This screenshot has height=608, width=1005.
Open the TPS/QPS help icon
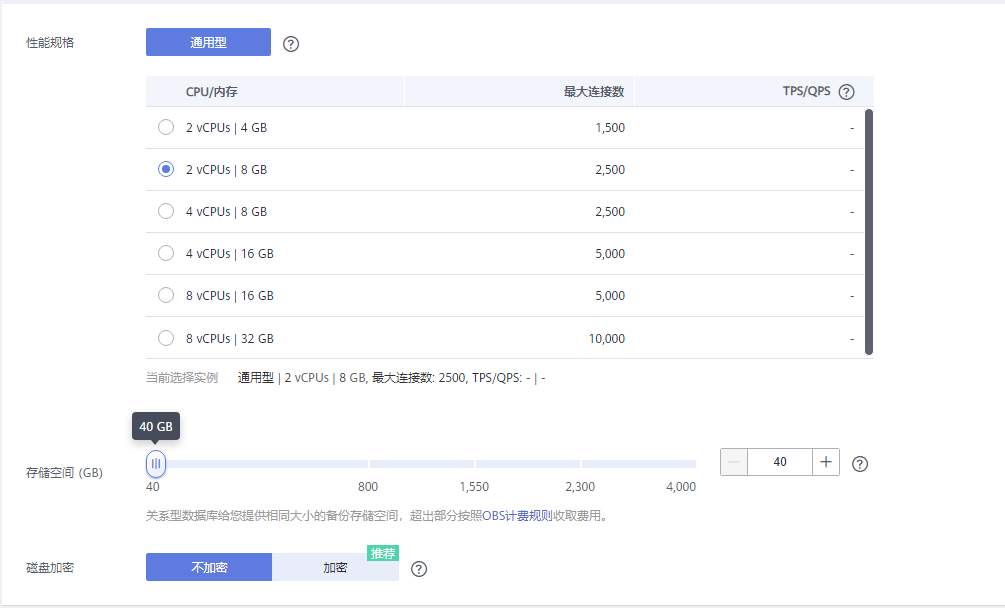click(846, 92)
